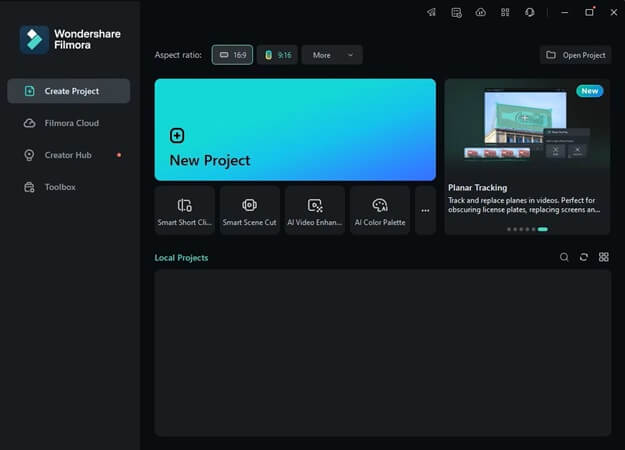
Task: Close the Filmora window
Action: click(x=614, y=12)
